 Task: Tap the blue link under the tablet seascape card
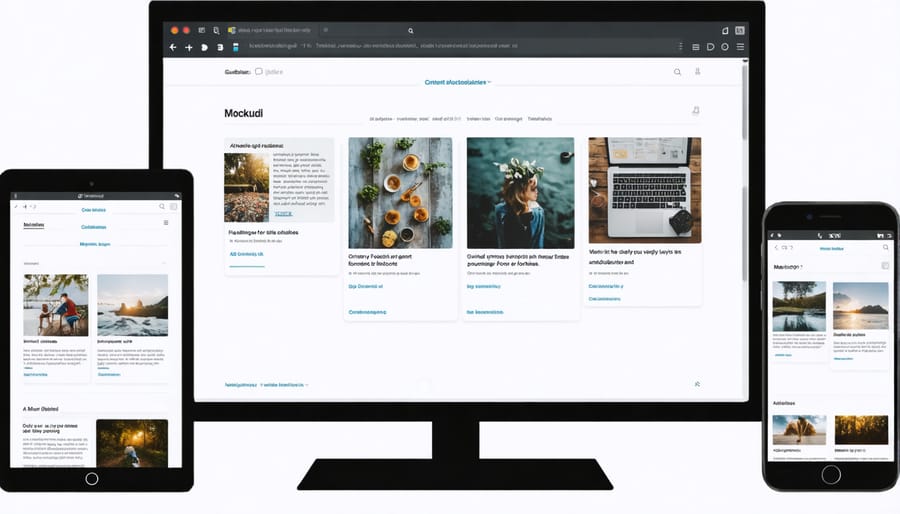point(109,375)
